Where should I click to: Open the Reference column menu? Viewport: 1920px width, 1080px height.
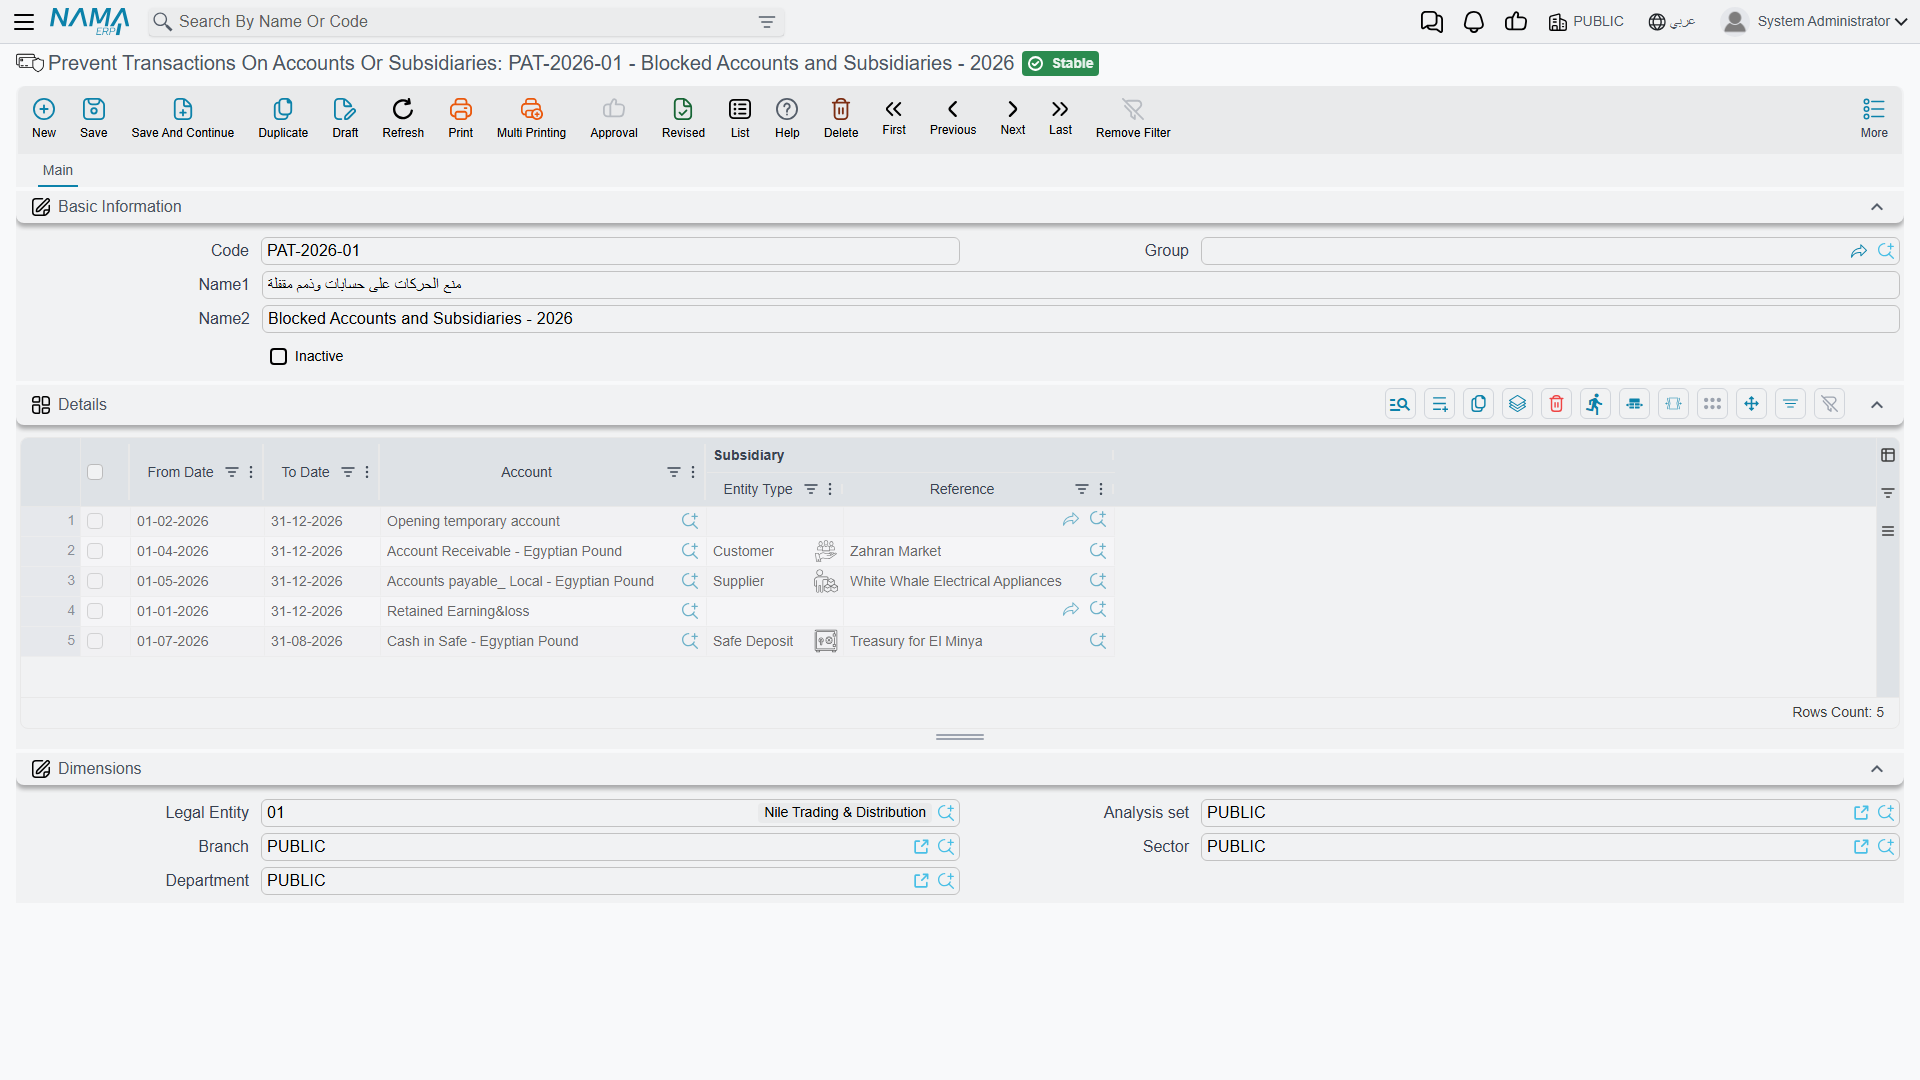point(1101,489)
